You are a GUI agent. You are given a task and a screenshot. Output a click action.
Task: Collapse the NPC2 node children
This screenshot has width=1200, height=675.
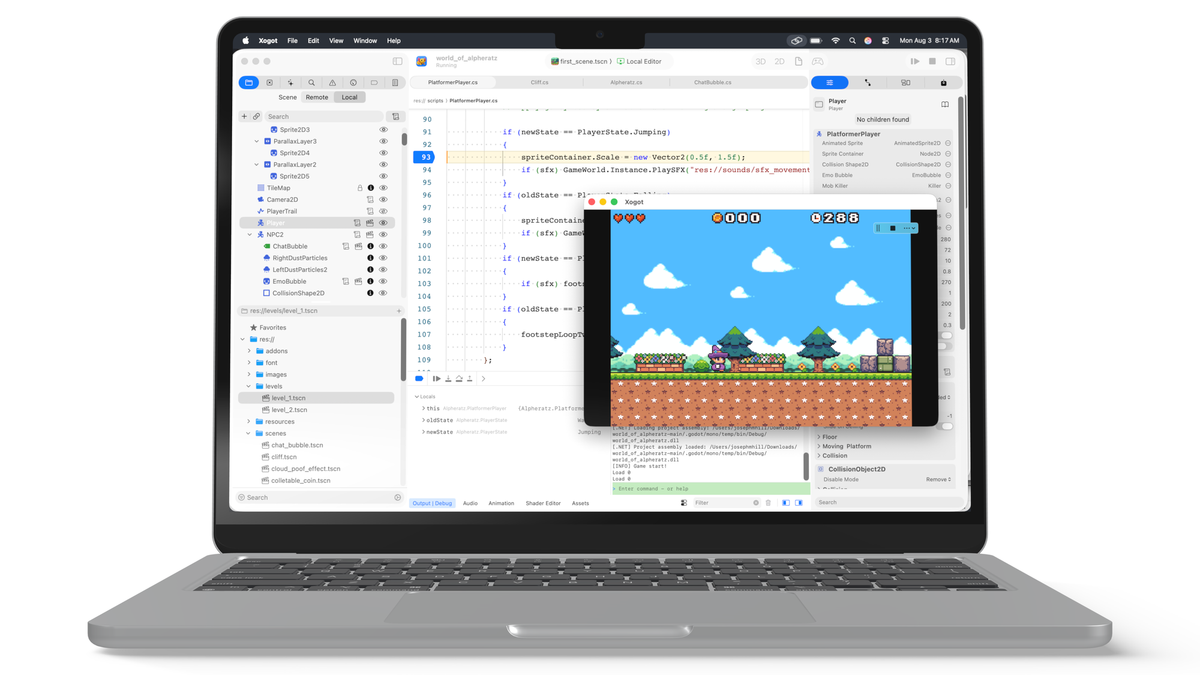(x=250, y=235)
